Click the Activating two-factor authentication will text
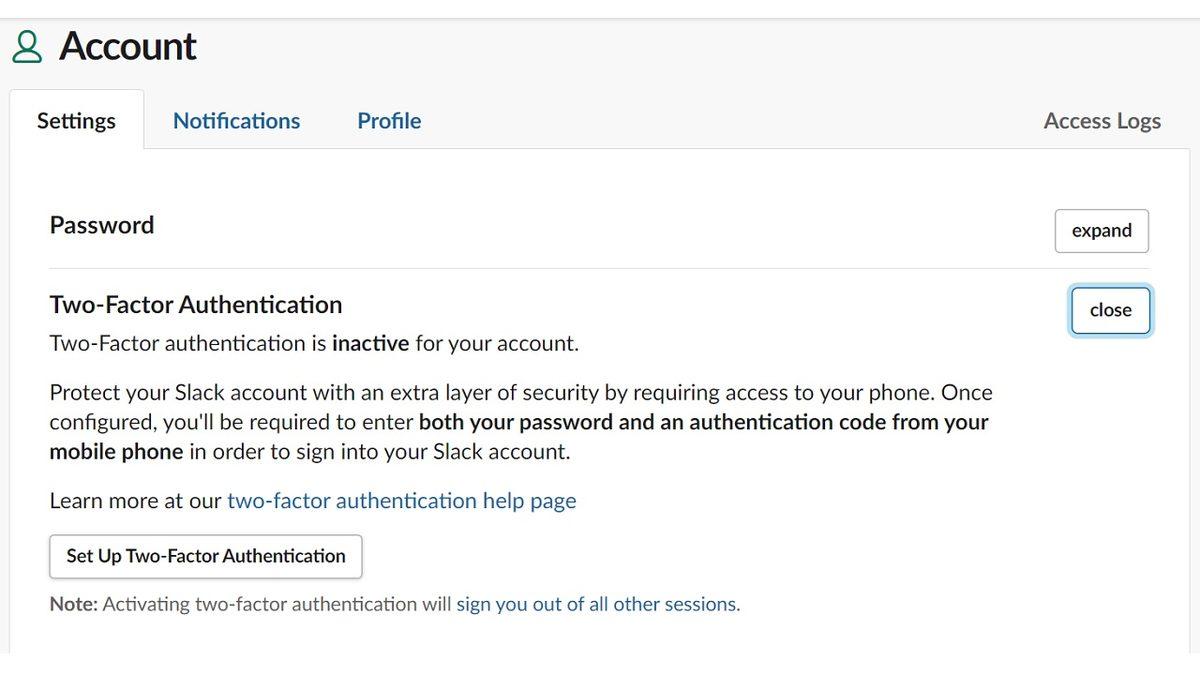This screenshot has width=1200, height=675. click(x=277, y=604)
